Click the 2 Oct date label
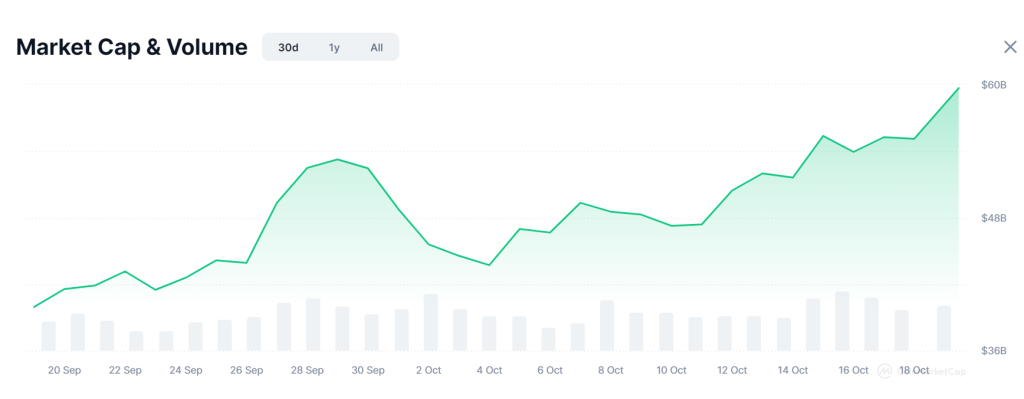Screen dimensions: 1024x399 click(x=429, y=370)
